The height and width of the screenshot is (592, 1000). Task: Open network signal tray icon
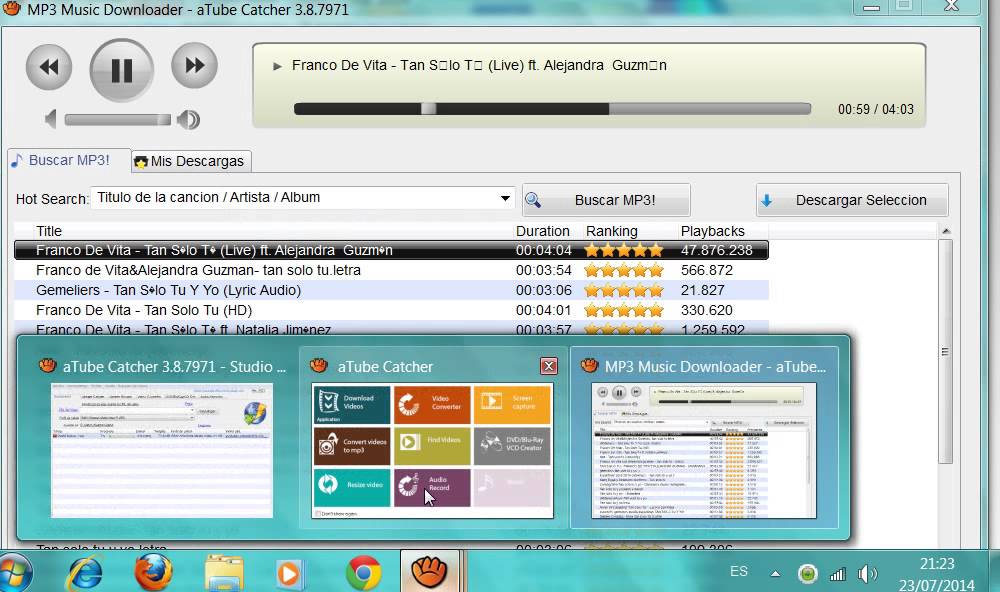click(838, 574)
